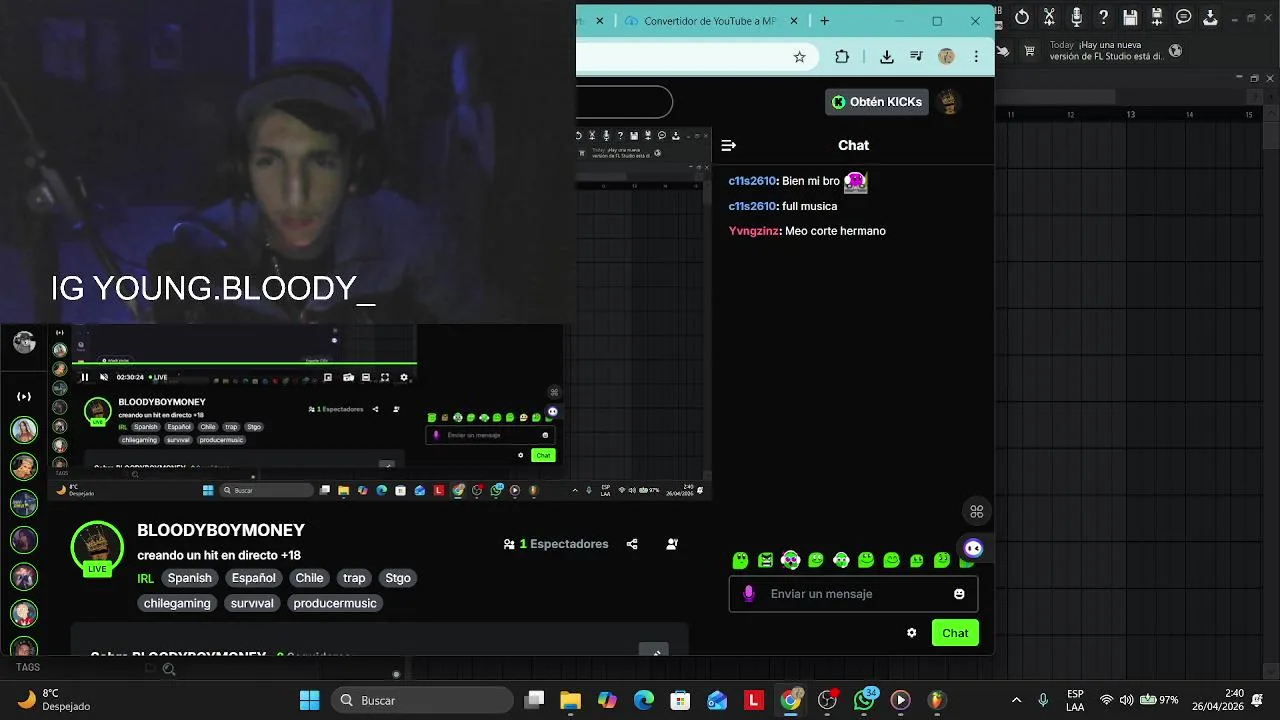
Task: Click the purple icon inside the message box
Action: coord(749,594)
